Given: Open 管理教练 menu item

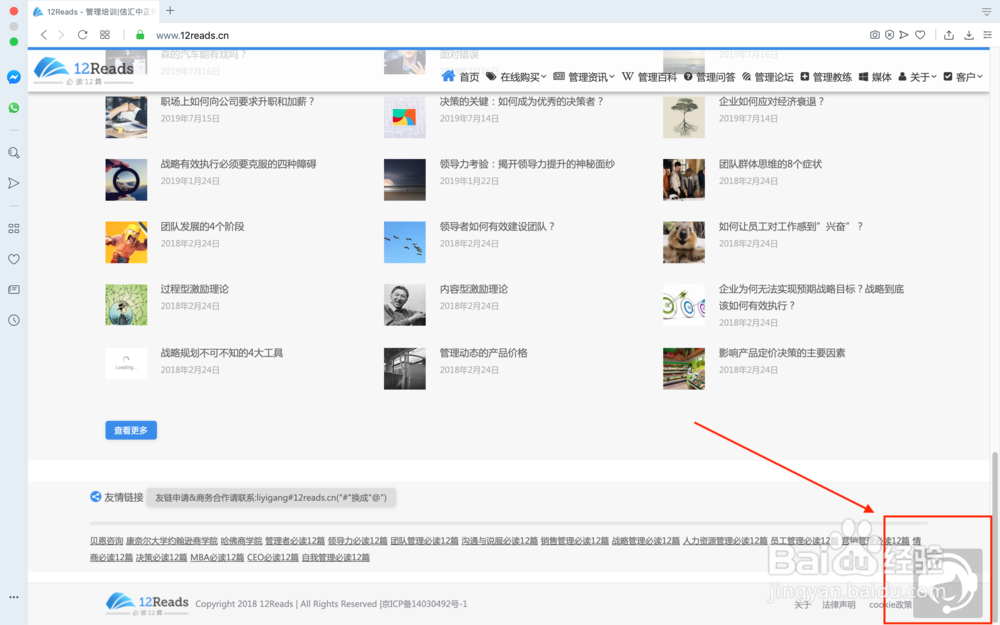Looking at the screenshot, I should click(x=826, y=77).
